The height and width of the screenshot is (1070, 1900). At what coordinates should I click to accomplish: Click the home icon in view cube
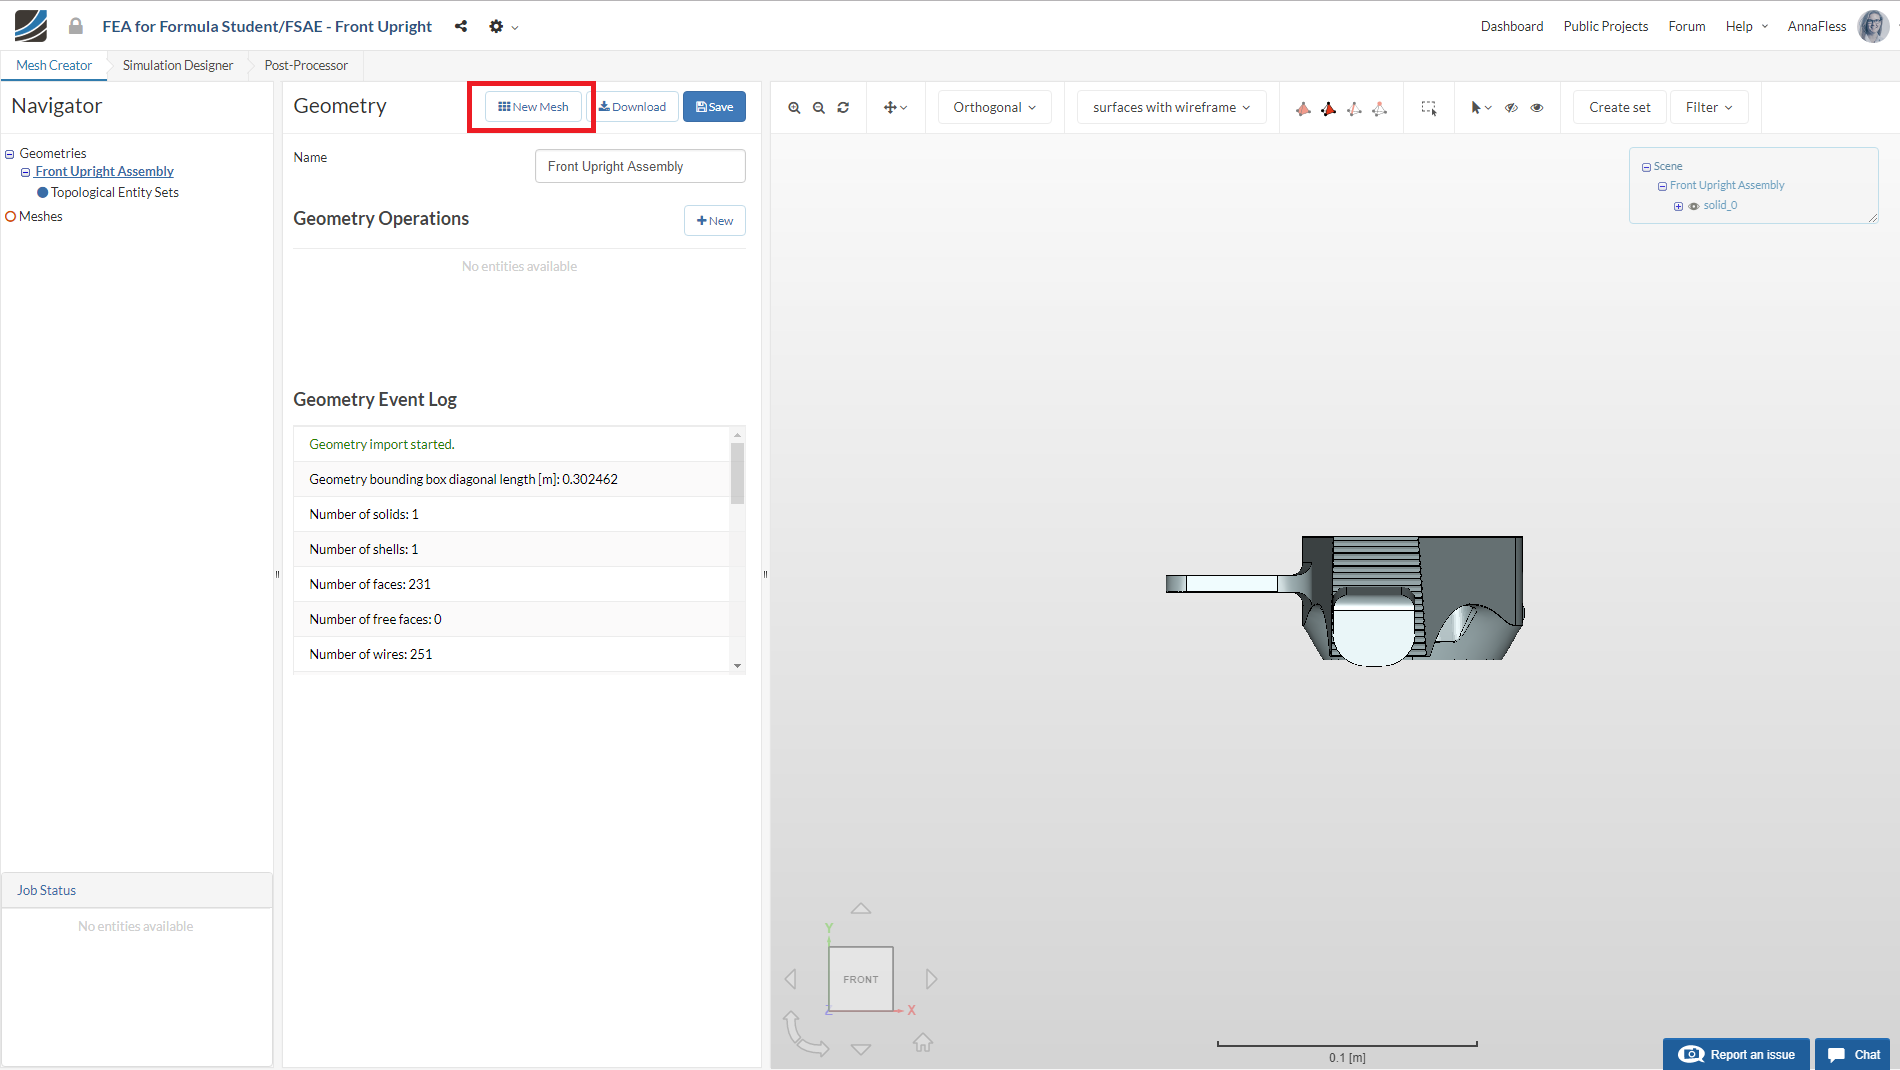coord(922,1043)
